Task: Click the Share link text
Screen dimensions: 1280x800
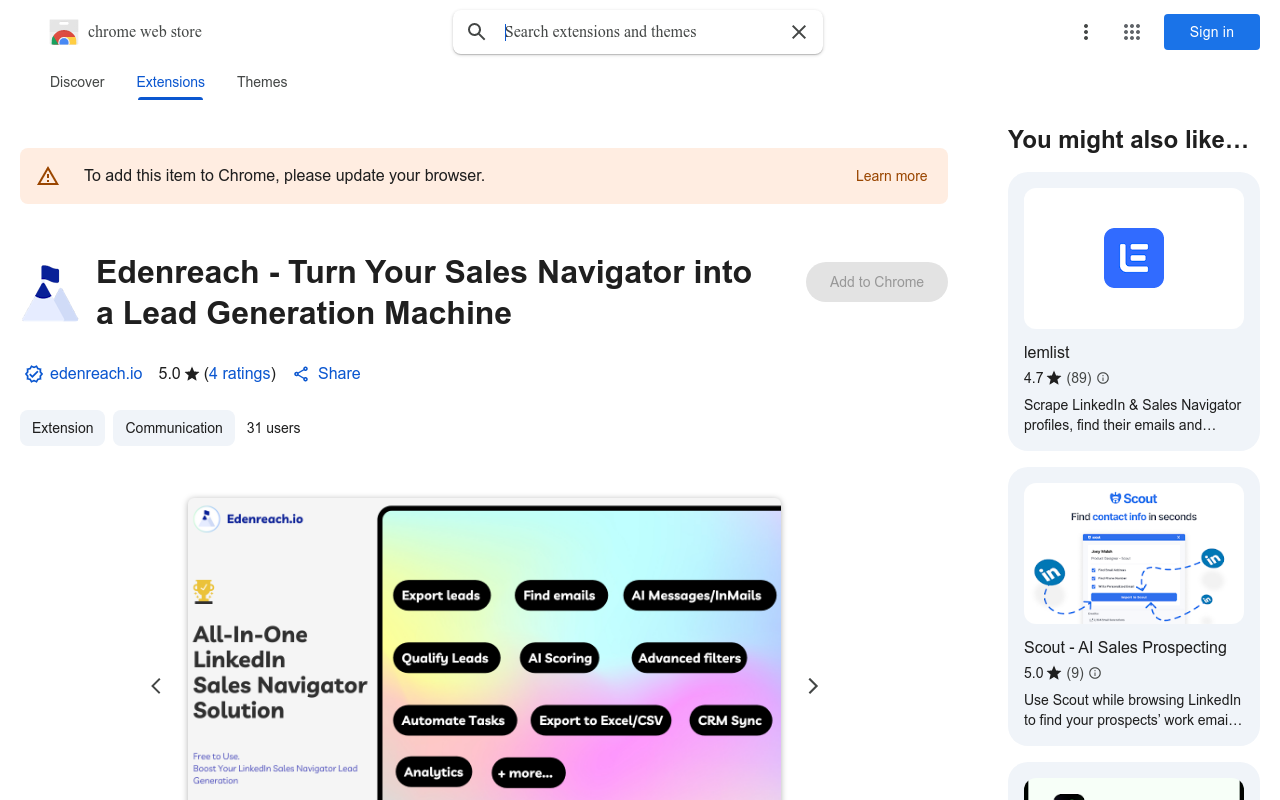Action: (x=339, y=373)
